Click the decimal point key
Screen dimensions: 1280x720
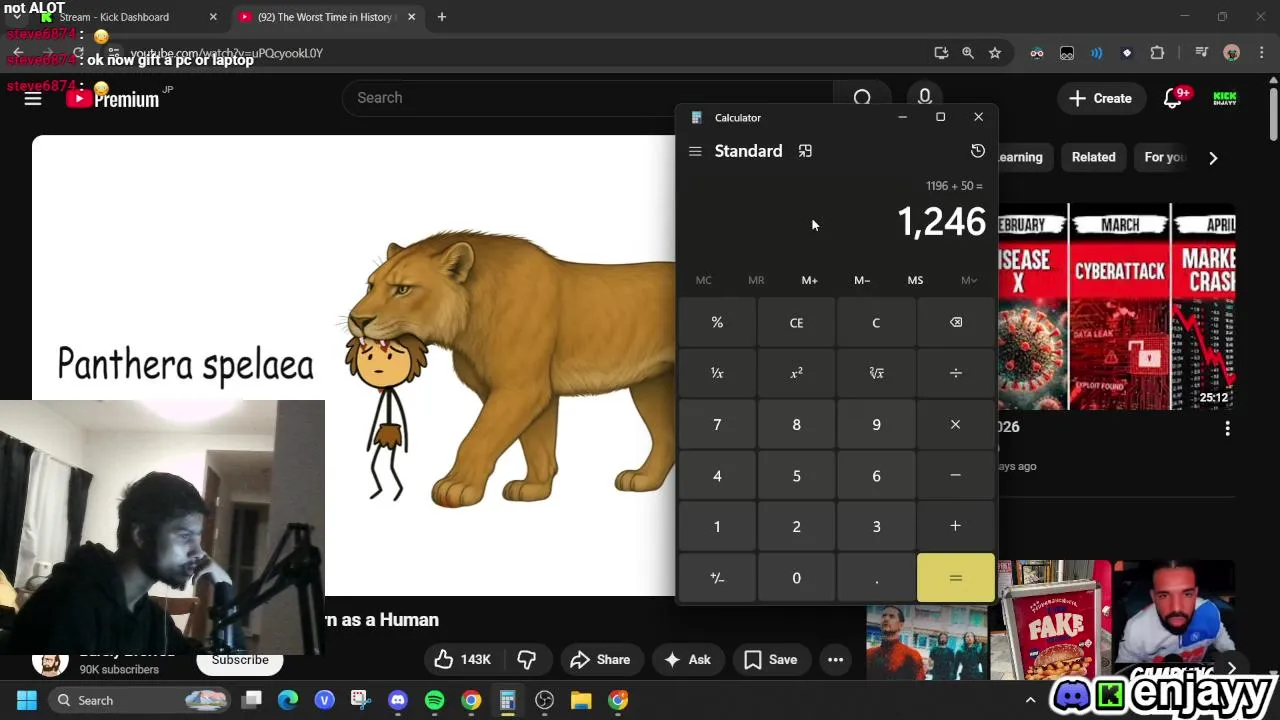point(876,578)
